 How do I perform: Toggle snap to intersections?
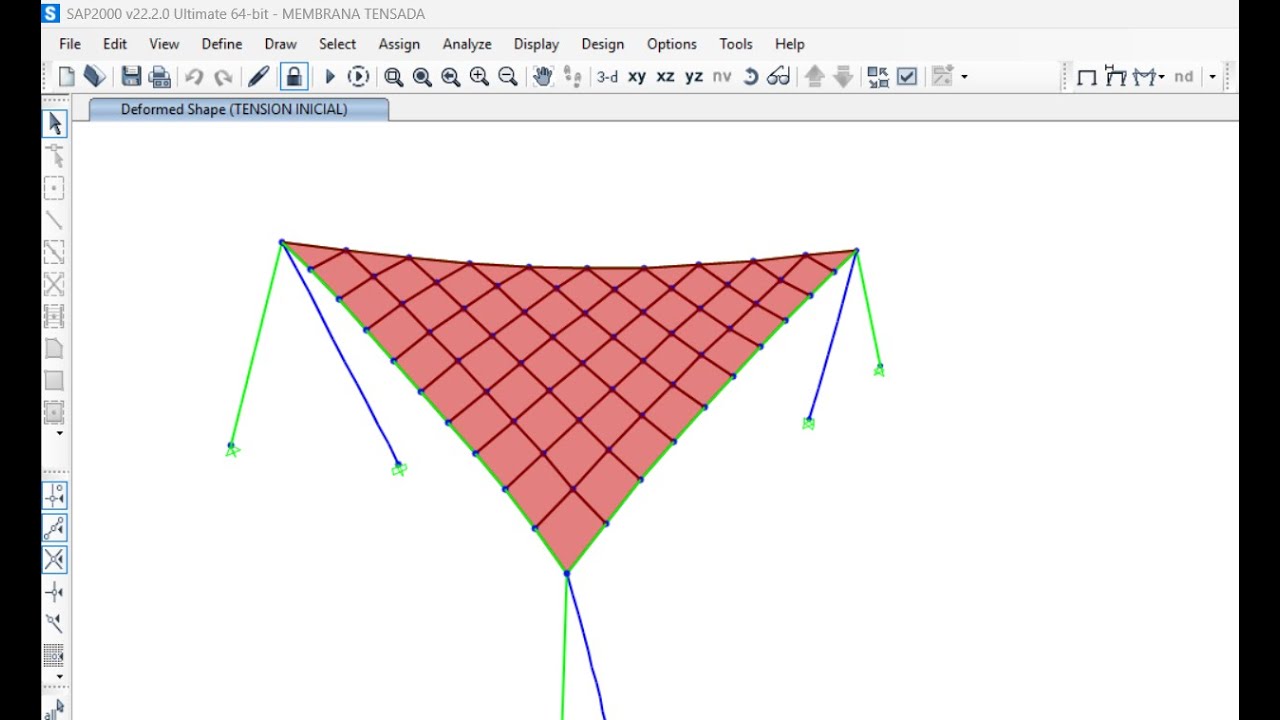coord(55,560)
